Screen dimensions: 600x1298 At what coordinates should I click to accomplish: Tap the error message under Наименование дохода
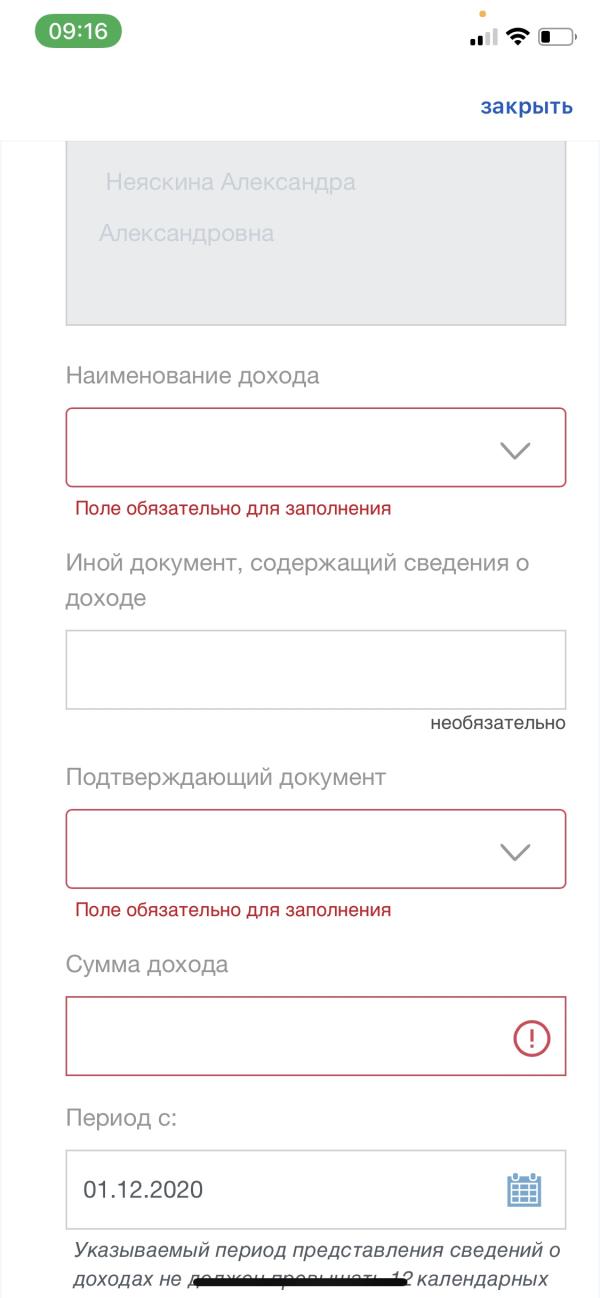coord(232,508)
